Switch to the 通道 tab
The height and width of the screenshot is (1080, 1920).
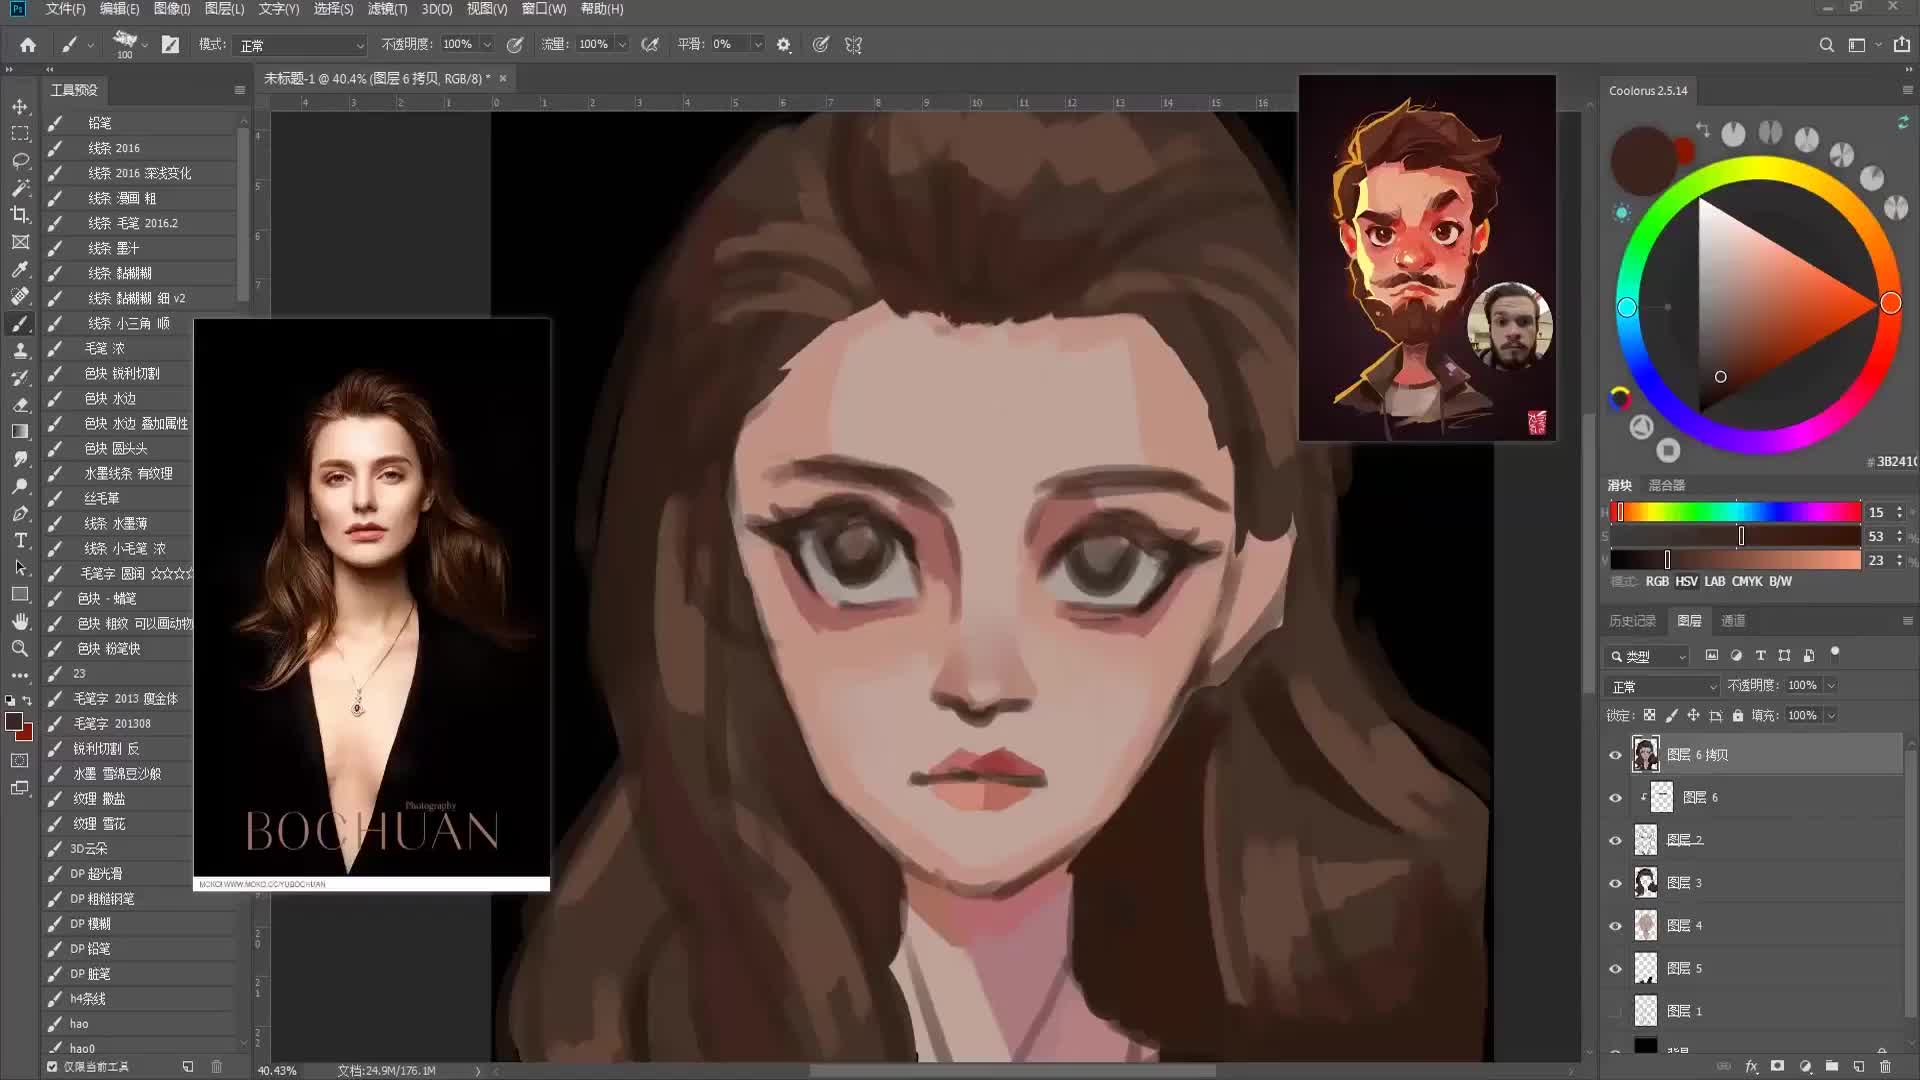(x=1733, y=621)
